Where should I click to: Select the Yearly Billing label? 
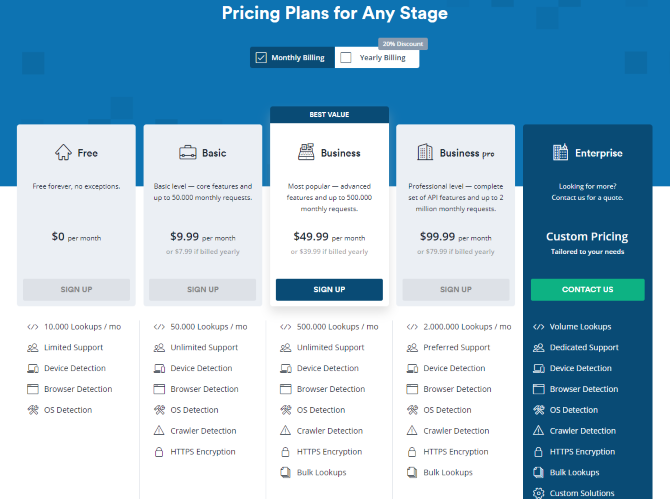click(382, 57)
